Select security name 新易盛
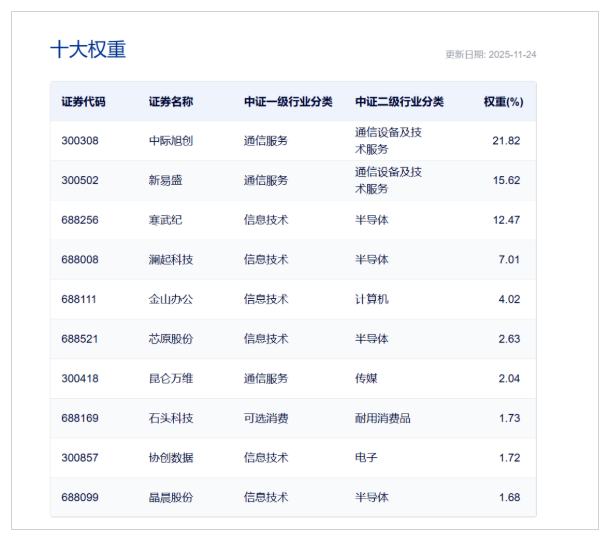 click(165, 180)
